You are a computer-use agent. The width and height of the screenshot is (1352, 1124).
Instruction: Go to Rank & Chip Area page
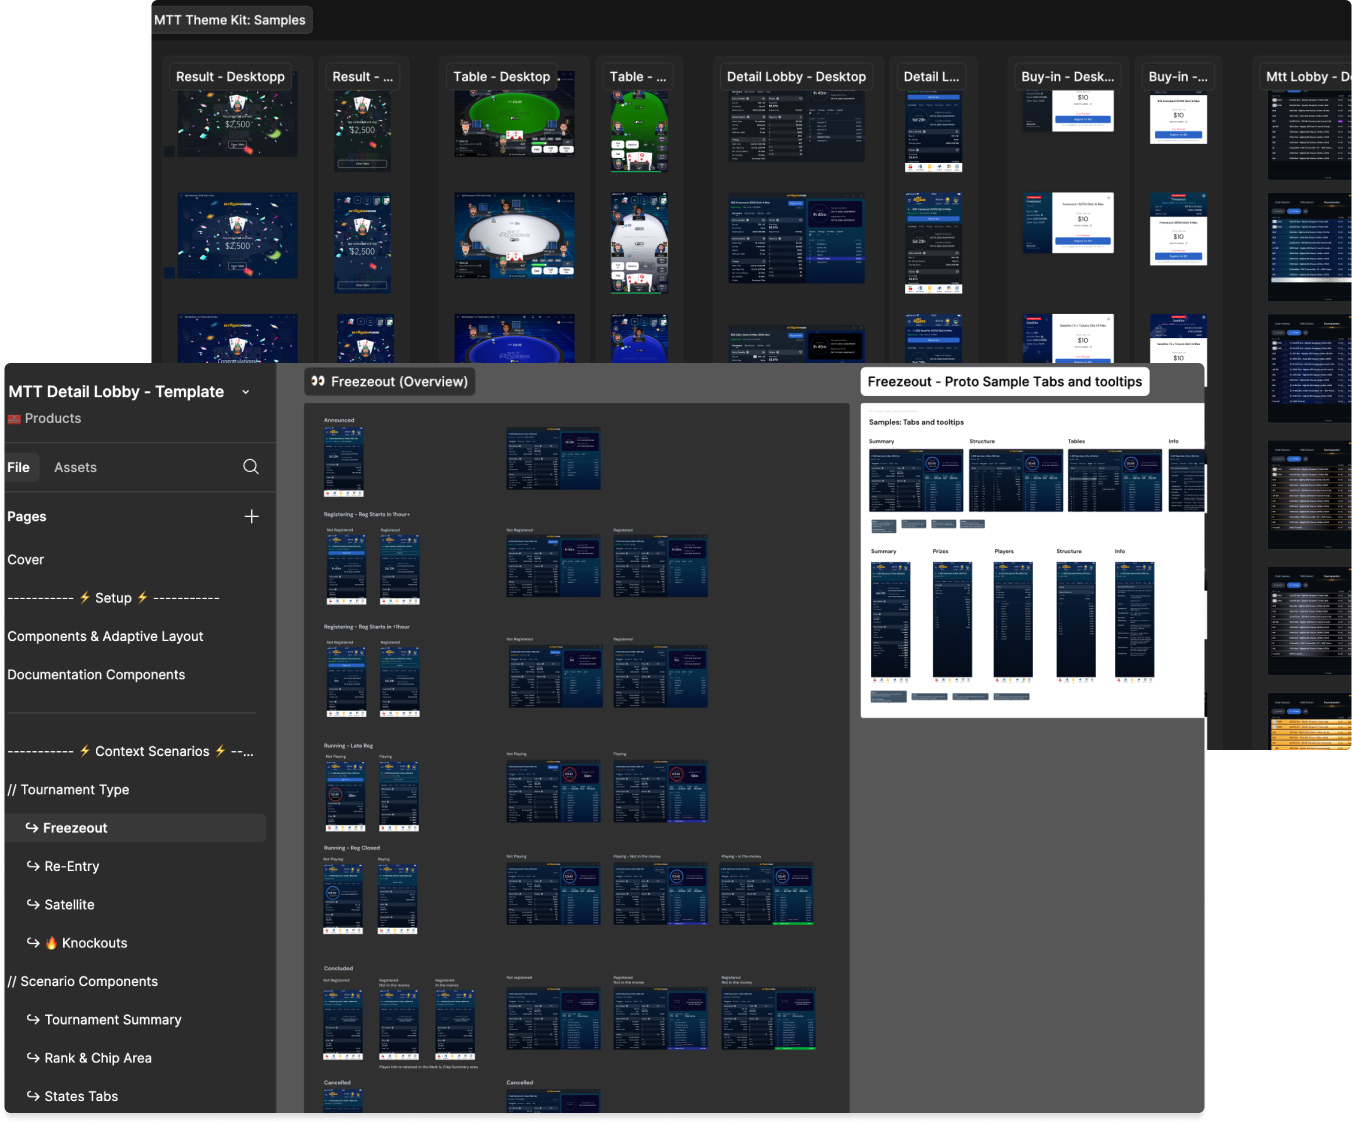point(98,1058)
